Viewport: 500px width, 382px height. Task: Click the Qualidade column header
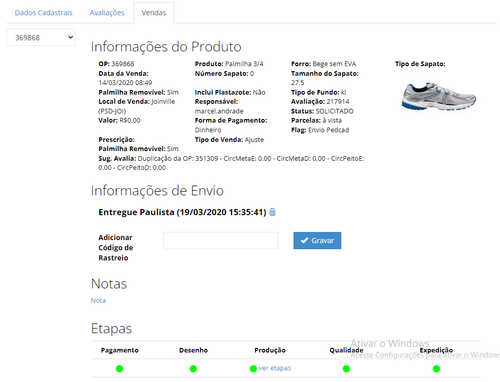point(346,350)
